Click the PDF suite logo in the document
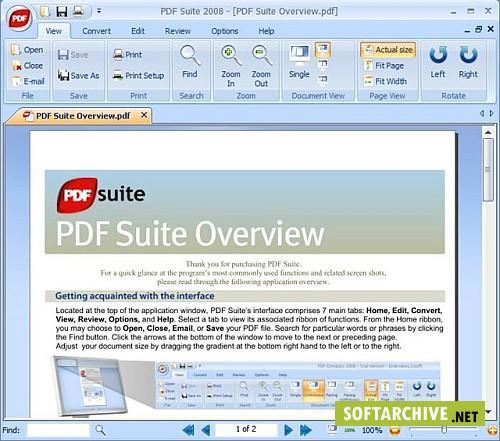 pos(101,195)
